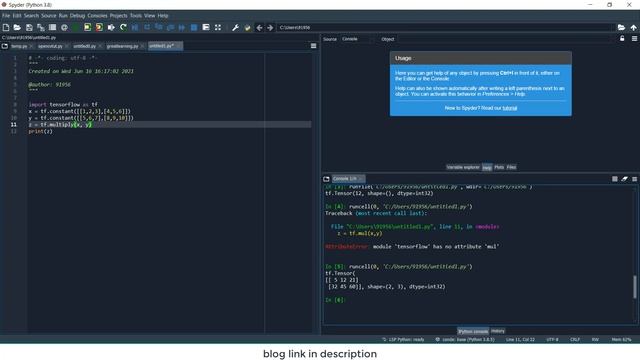Open the Help Source dropdown showing Console

tap(357, 39)
